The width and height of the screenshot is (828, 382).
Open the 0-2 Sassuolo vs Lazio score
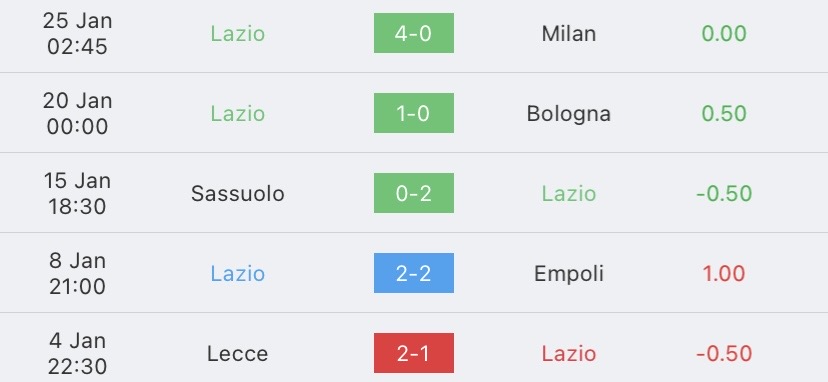click(413, 193)
